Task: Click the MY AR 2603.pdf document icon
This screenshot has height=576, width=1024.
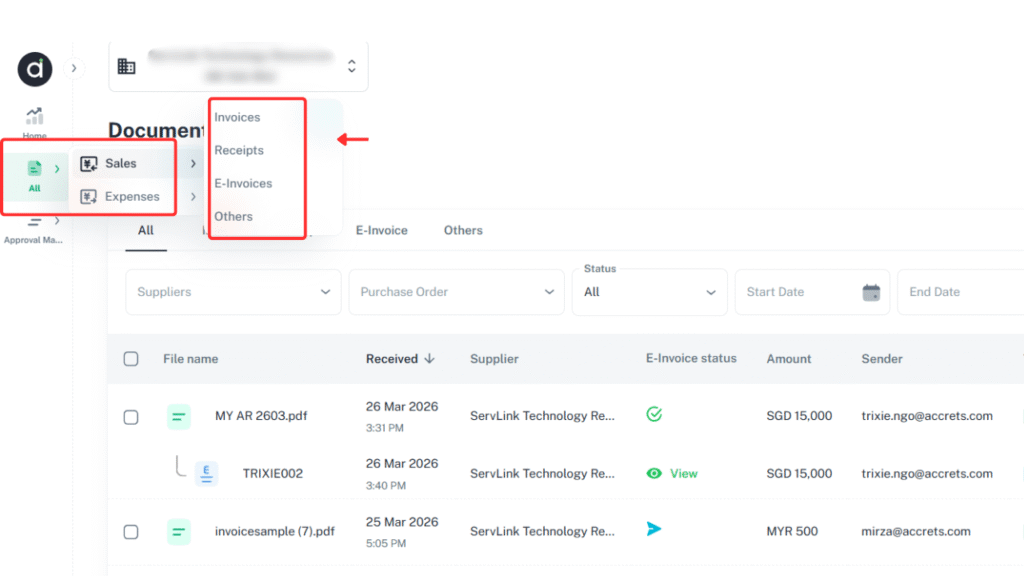Action: pyautogui.click(x=179, y=417)
